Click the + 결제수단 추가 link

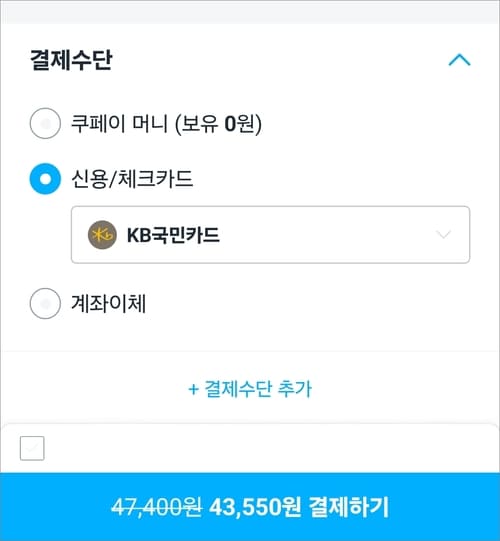tap(250, 388)
